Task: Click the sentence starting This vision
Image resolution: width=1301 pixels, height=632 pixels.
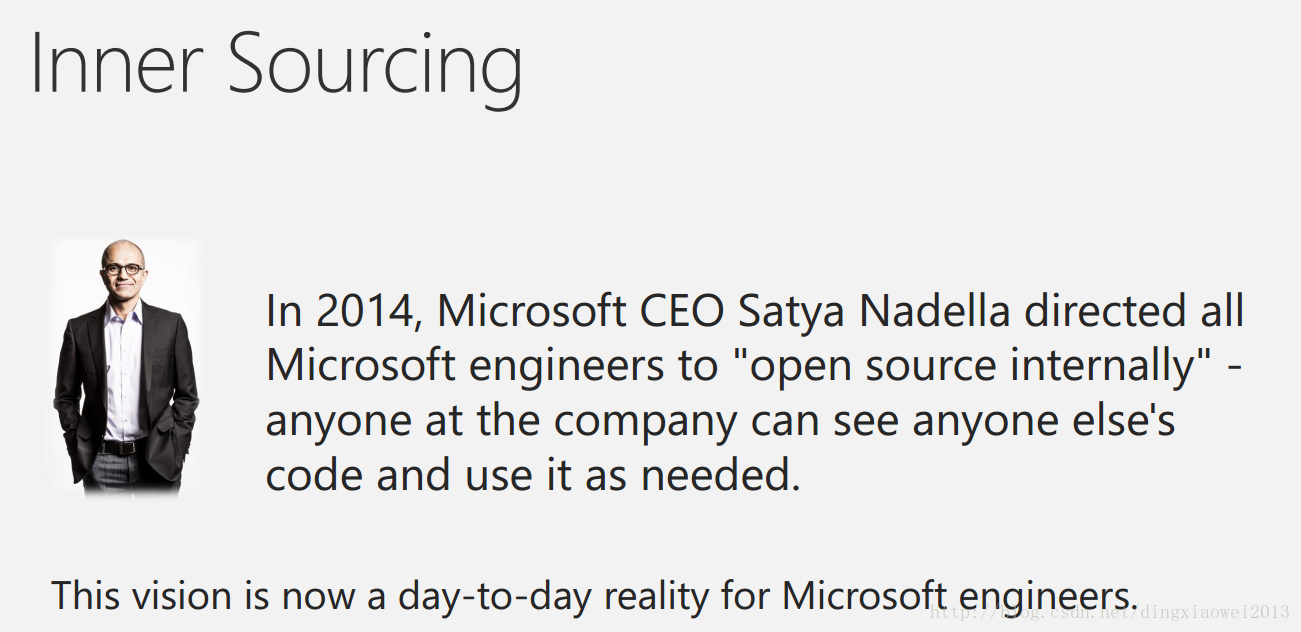Action: click(x=595, y=595)
